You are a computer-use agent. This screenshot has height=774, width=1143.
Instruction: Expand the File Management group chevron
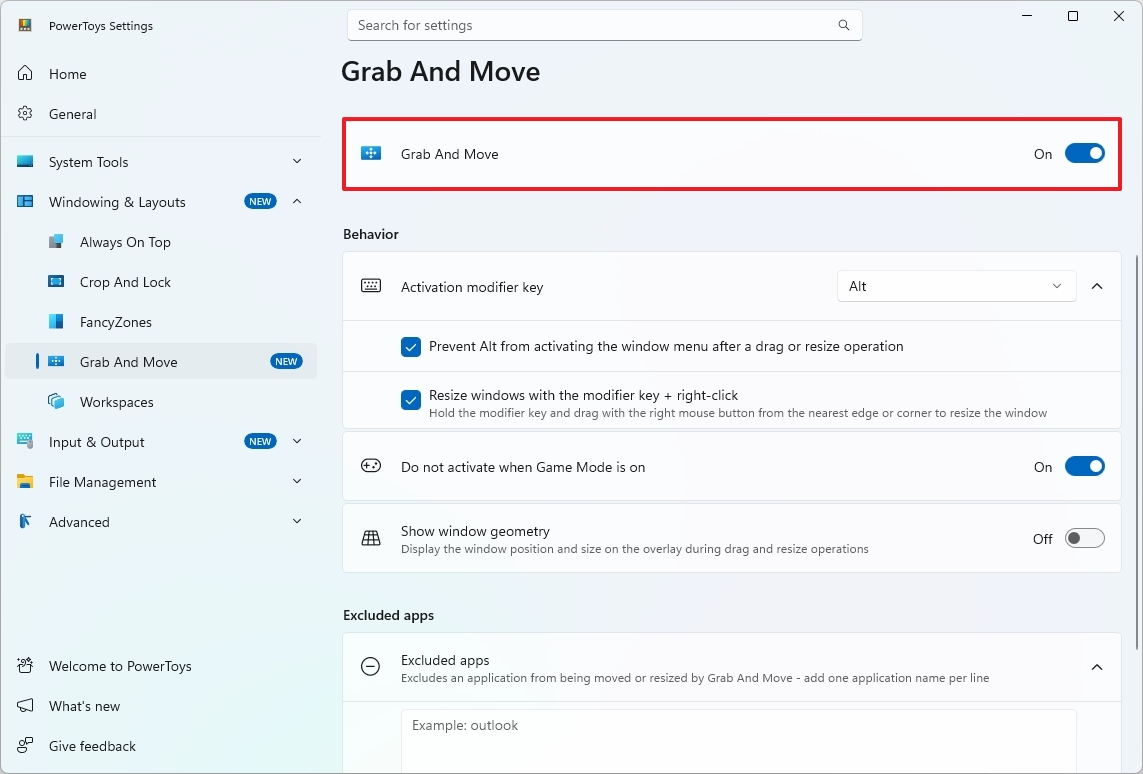pos(297,481)
